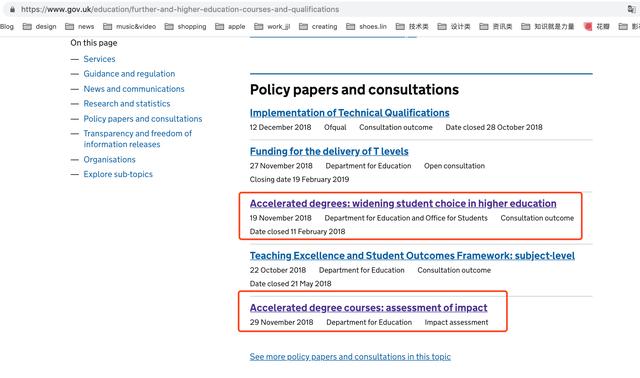Screen dimensions: 640x378
Task: Click 'Date closed 21 May 2018' text
Action: pyautogui.click(x=291, y=284)
